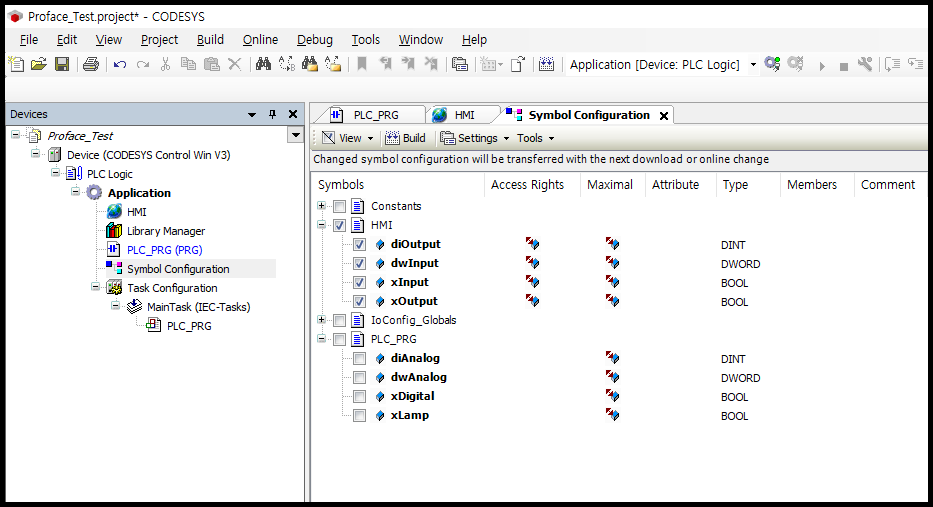The image size is (933, 507).
Task: Check the Constants group checkbox
Action: coord(339,206)
